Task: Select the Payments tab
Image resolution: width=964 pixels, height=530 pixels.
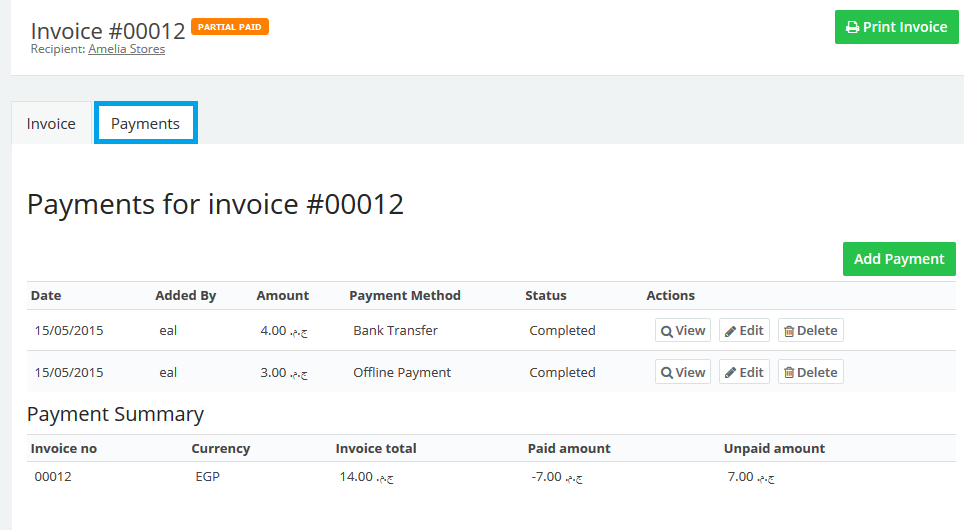Action: point(145,124)
